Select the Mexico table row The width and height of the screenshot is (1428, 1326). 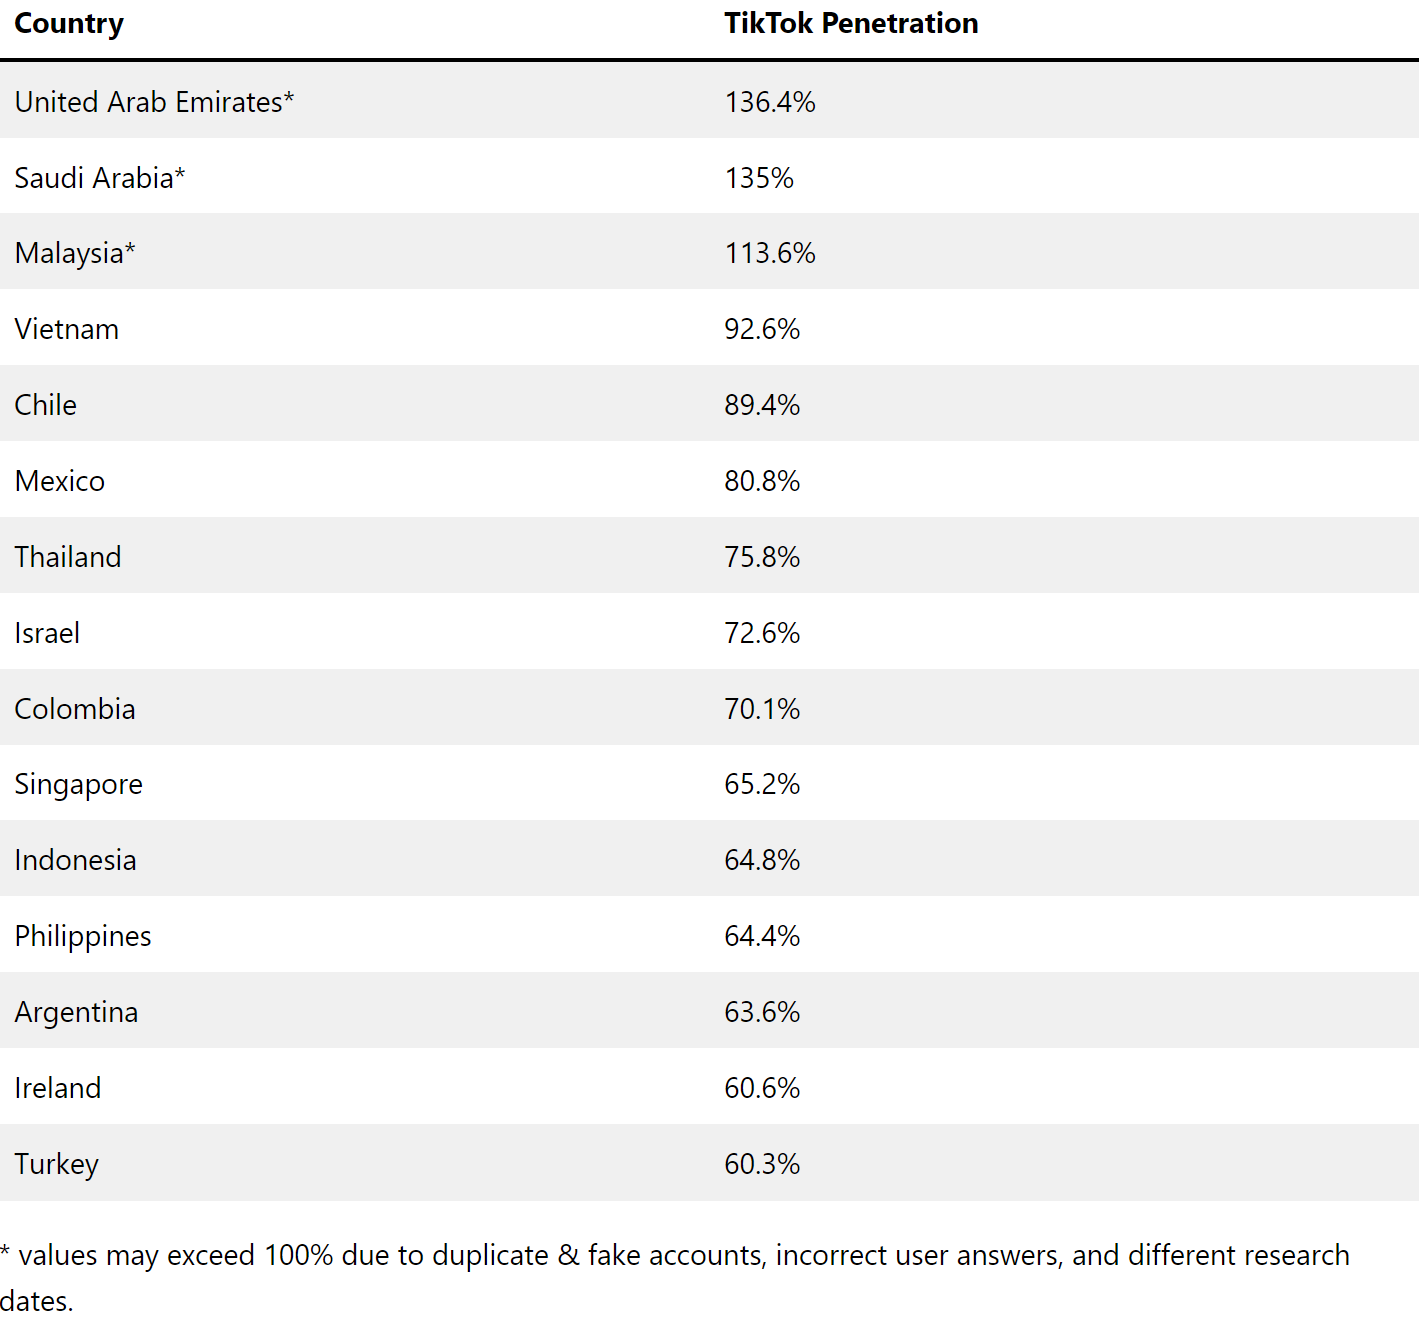point(709,480)
